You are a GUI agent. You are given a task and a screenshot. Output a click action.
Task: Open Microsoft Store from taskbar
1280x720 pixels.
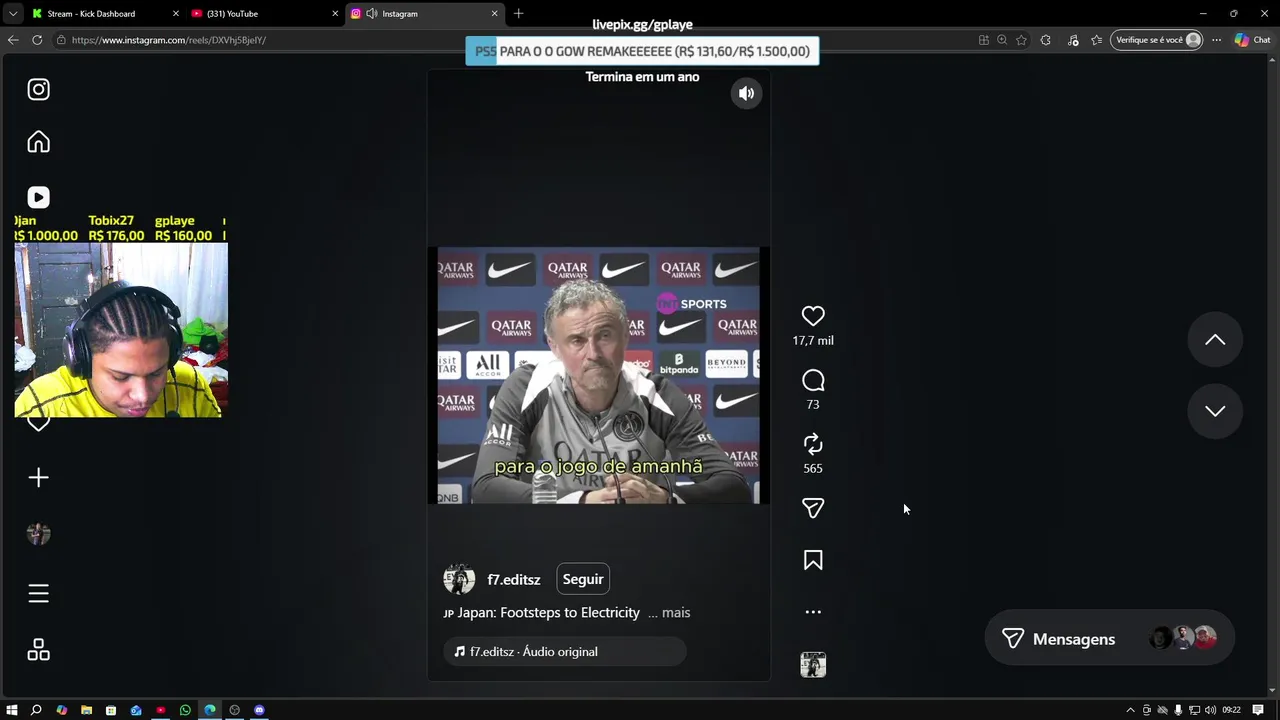coord(111,710)
